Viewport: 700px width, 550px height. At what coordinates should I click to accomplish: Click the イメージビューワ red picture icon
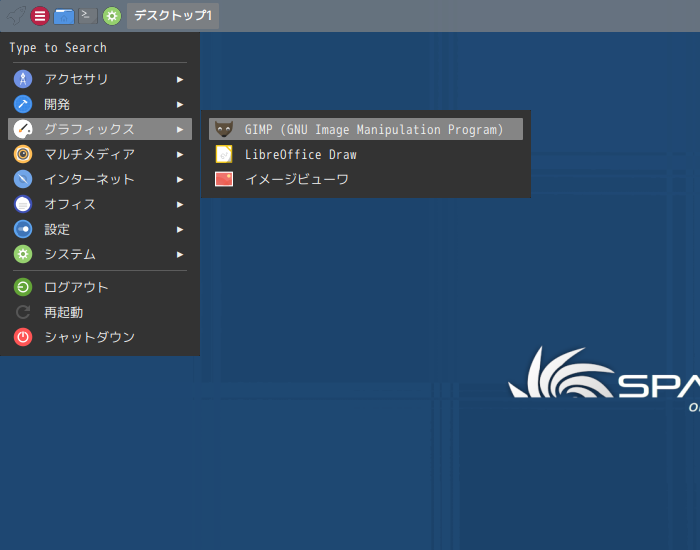pyautogui.click(x=224, y=179)
